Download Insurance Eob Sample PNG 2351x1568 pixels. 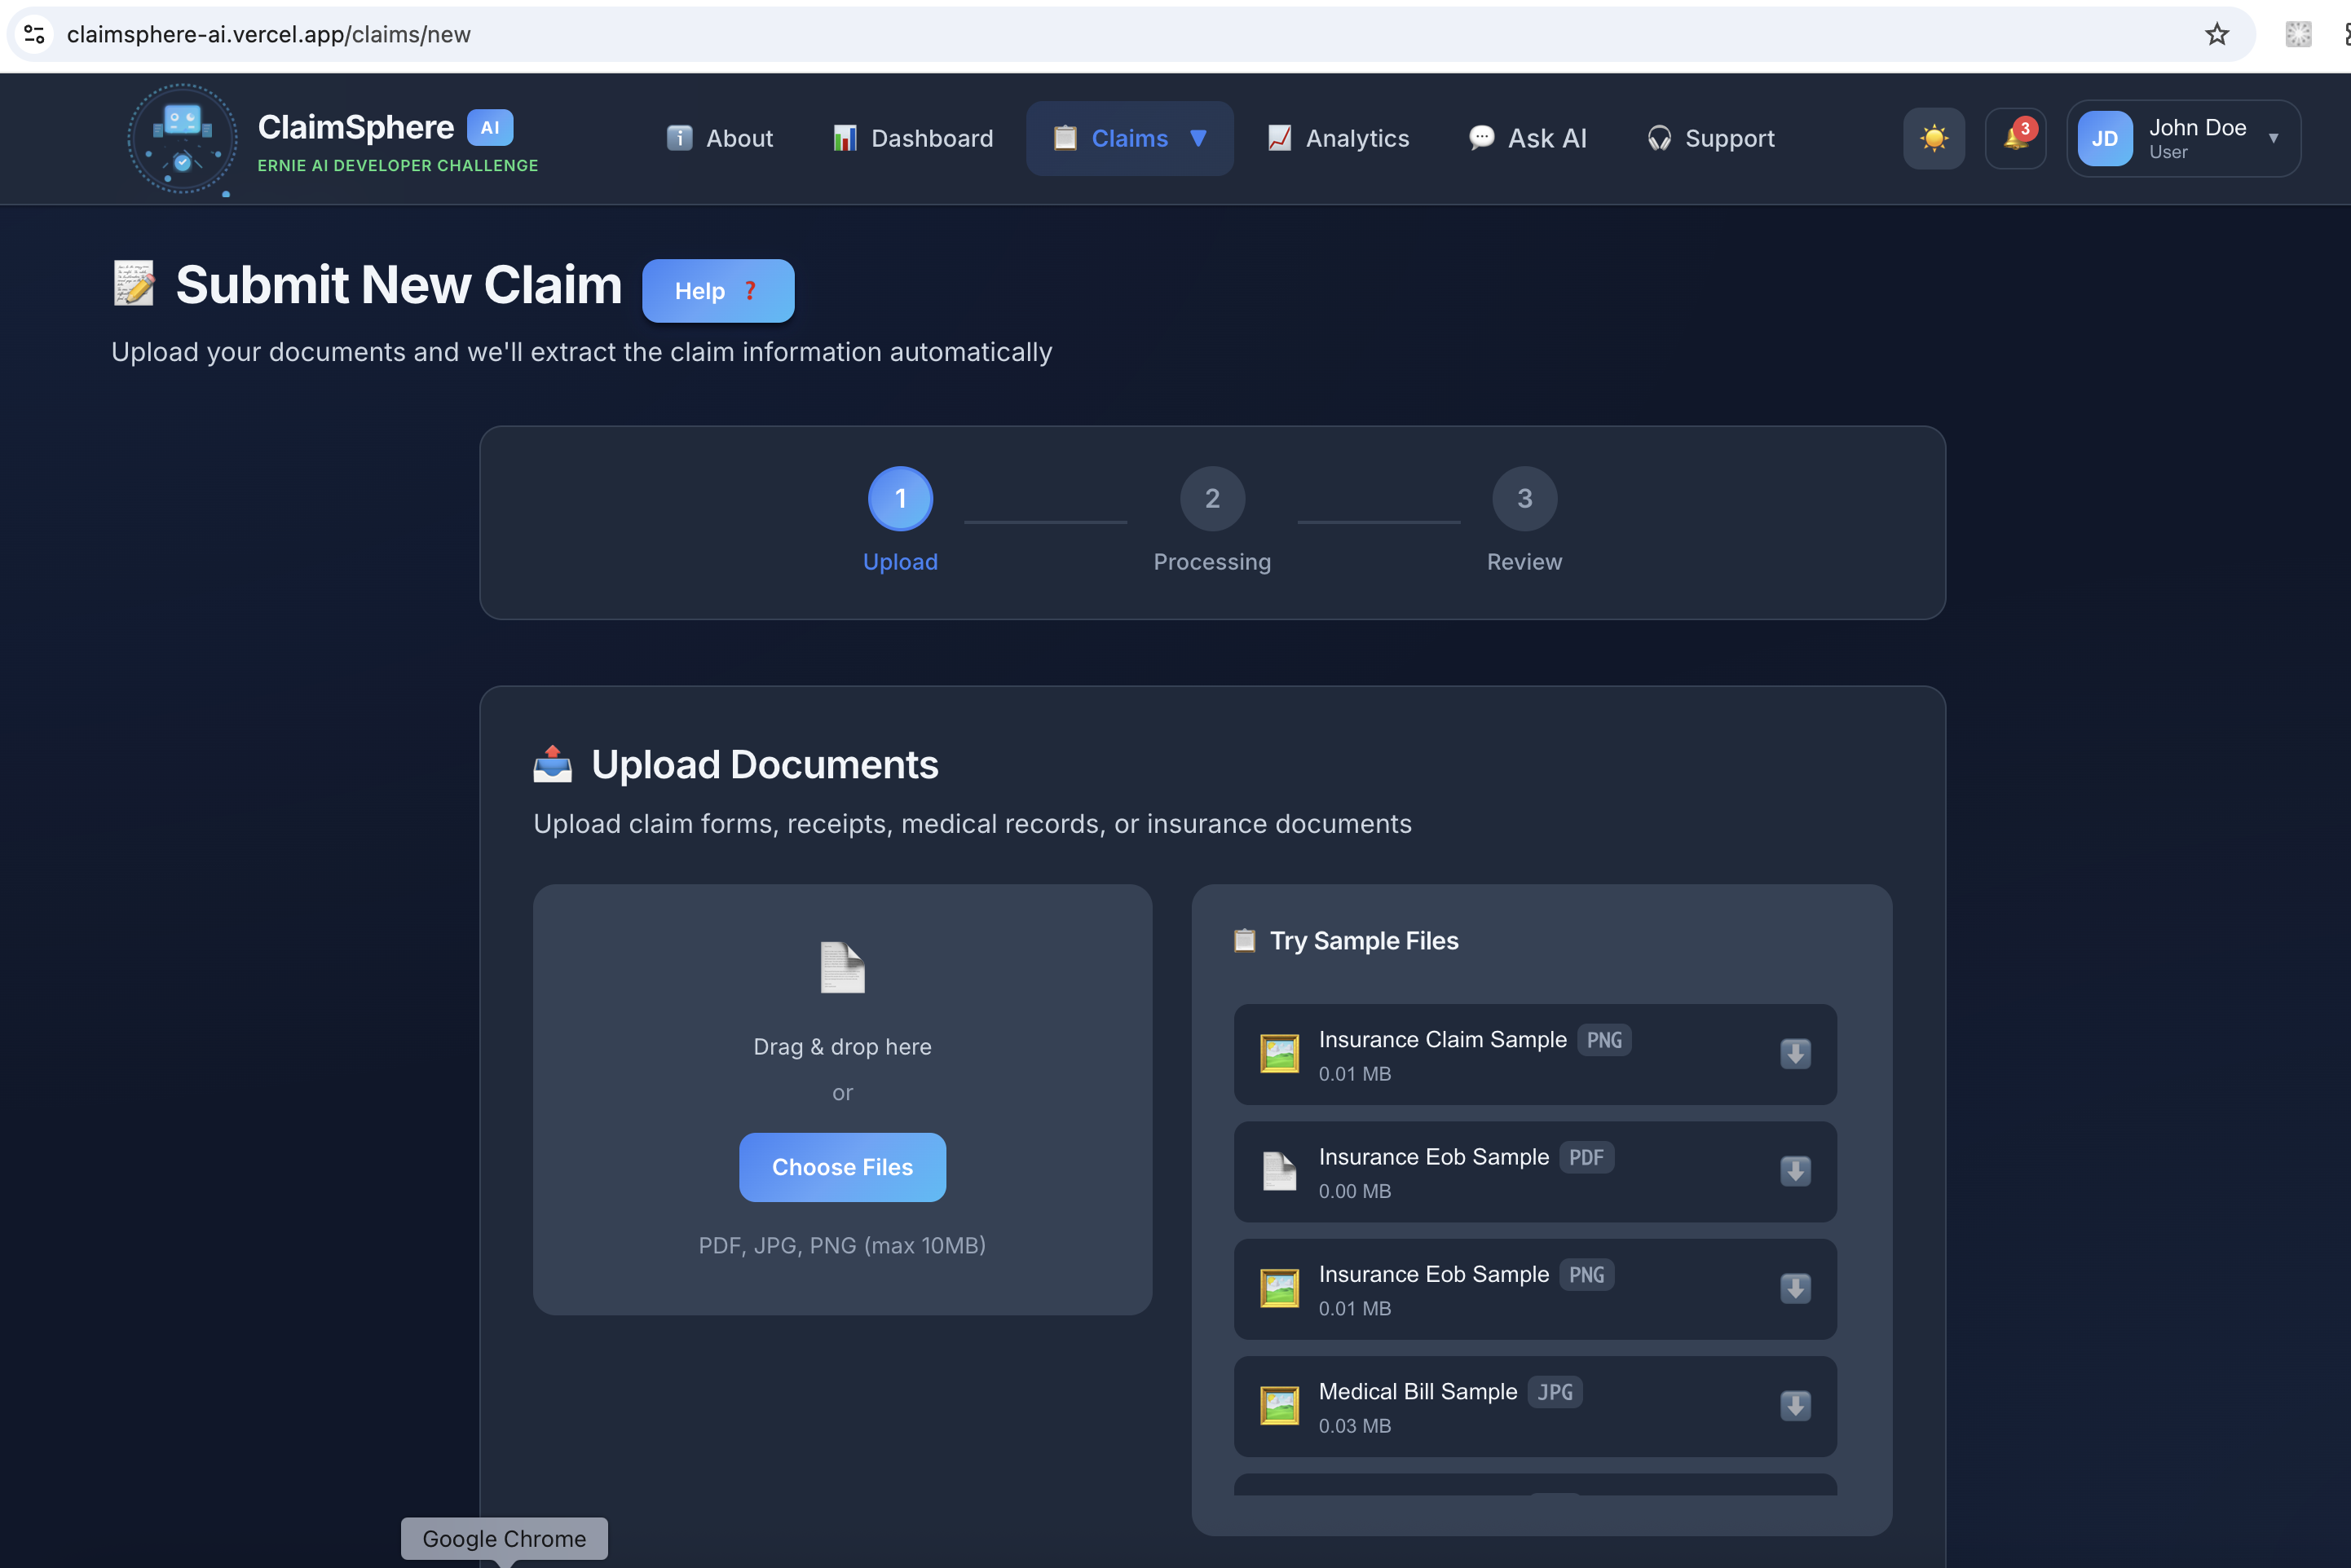click(1795, 1289)
